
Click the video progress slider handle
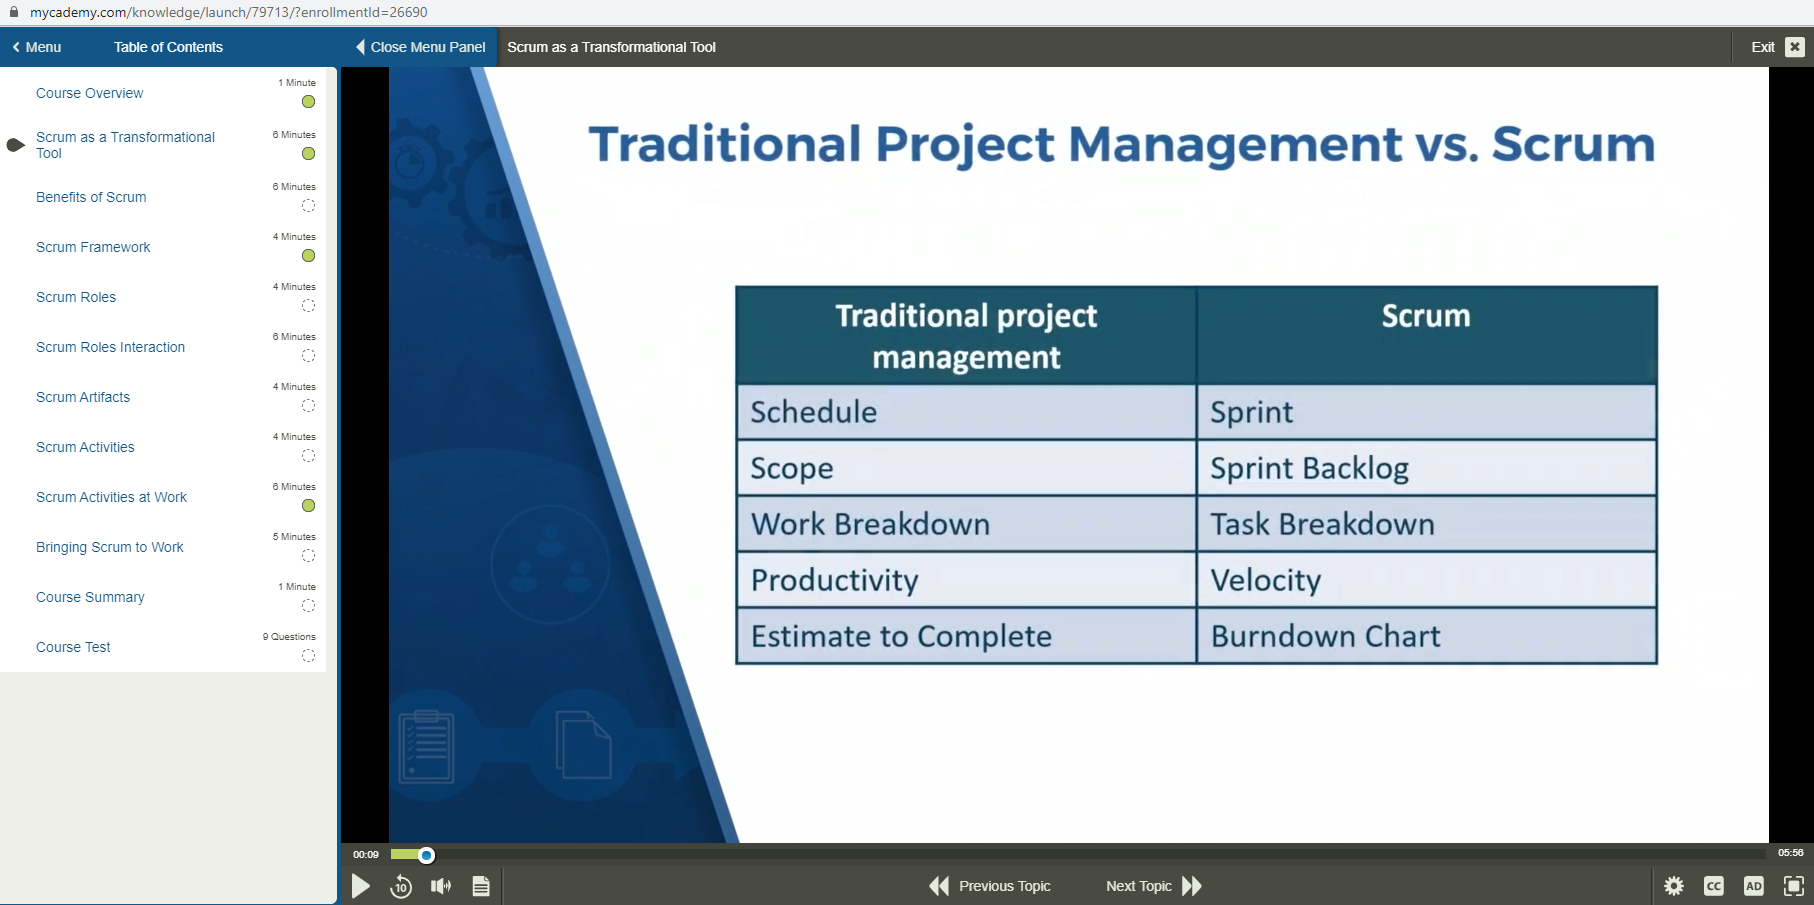(x=427, y=855)
